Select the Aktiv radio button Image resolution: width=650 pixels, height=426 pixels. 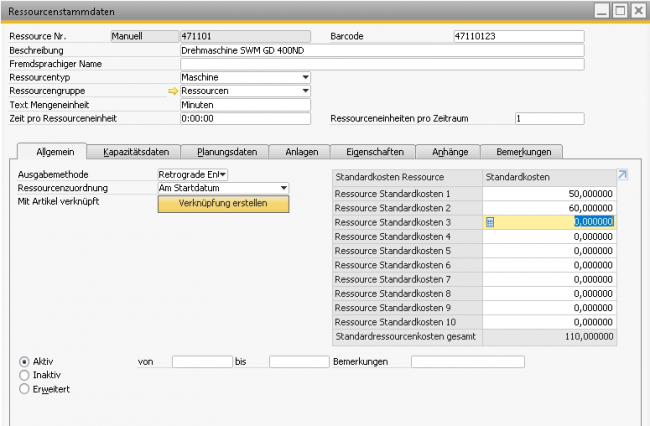pos(24,361)
